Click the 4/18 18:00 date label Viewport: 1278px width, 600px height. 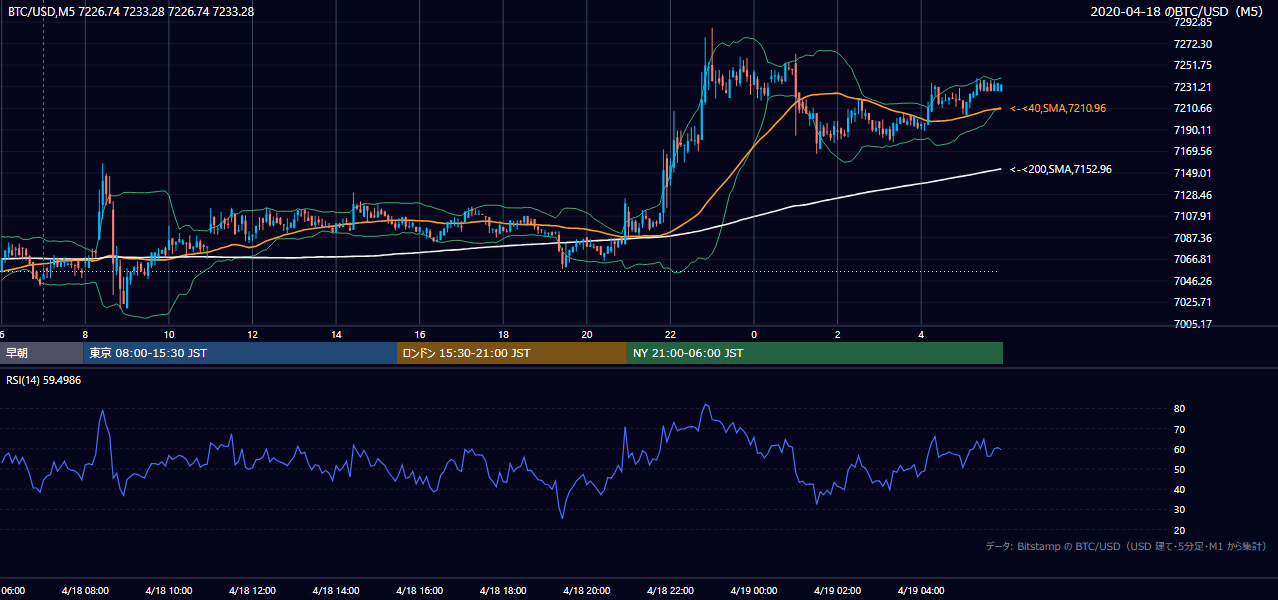pos(503,591)
